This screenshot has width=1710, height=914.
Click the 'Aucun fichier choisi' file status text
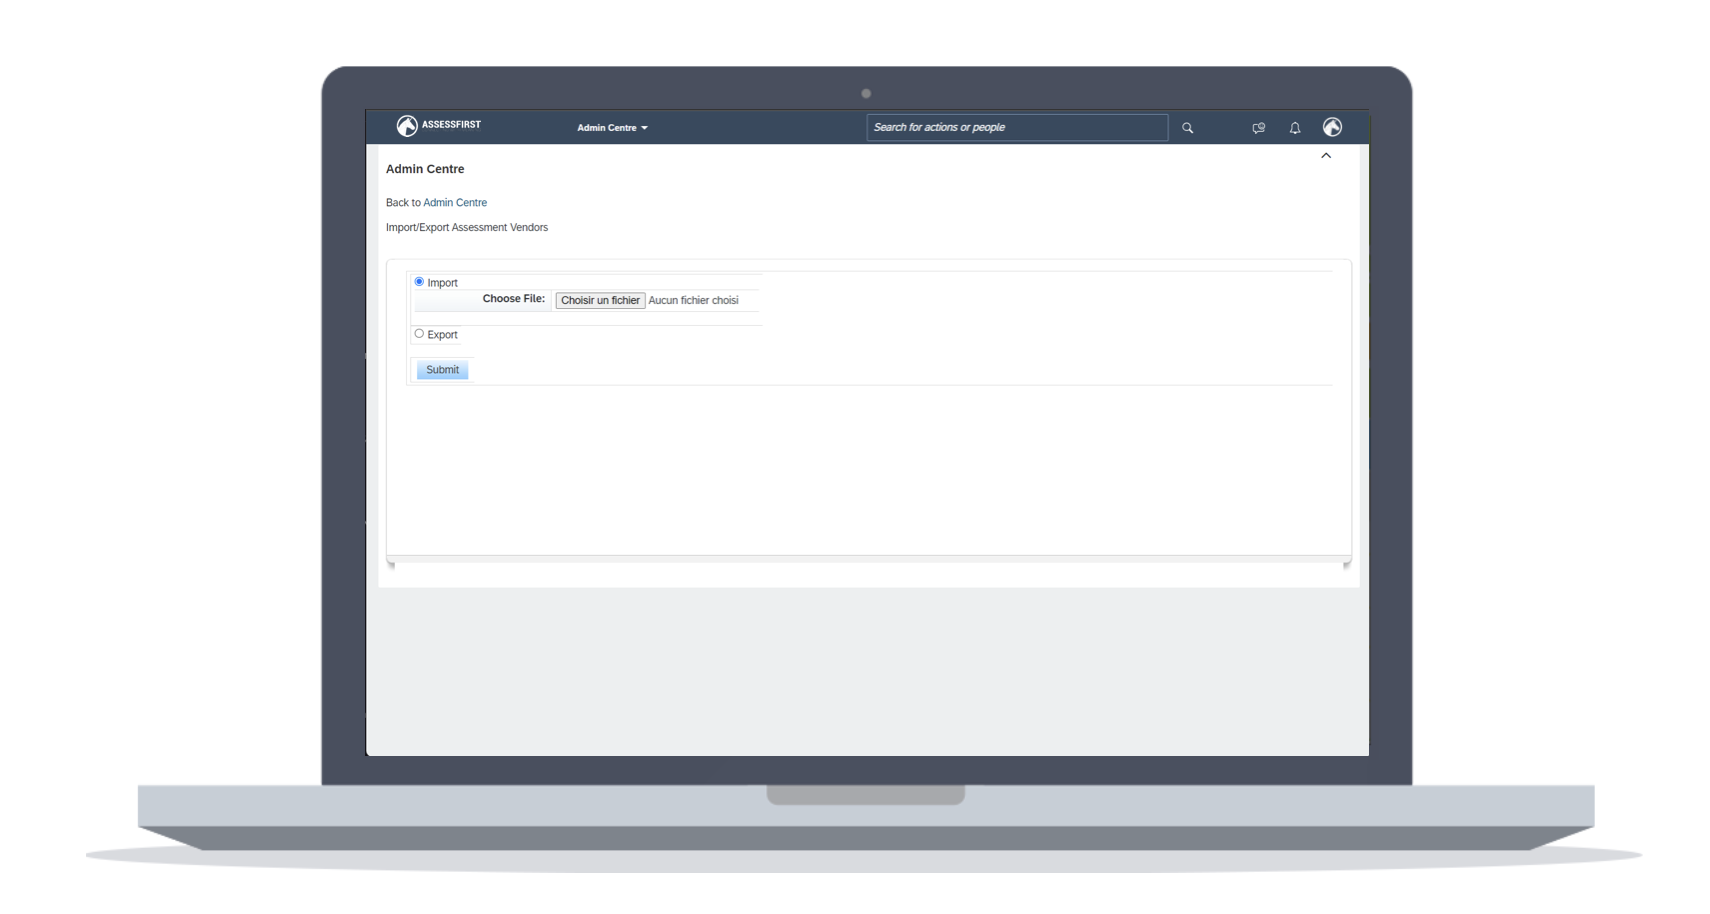(x=693, y=301)
